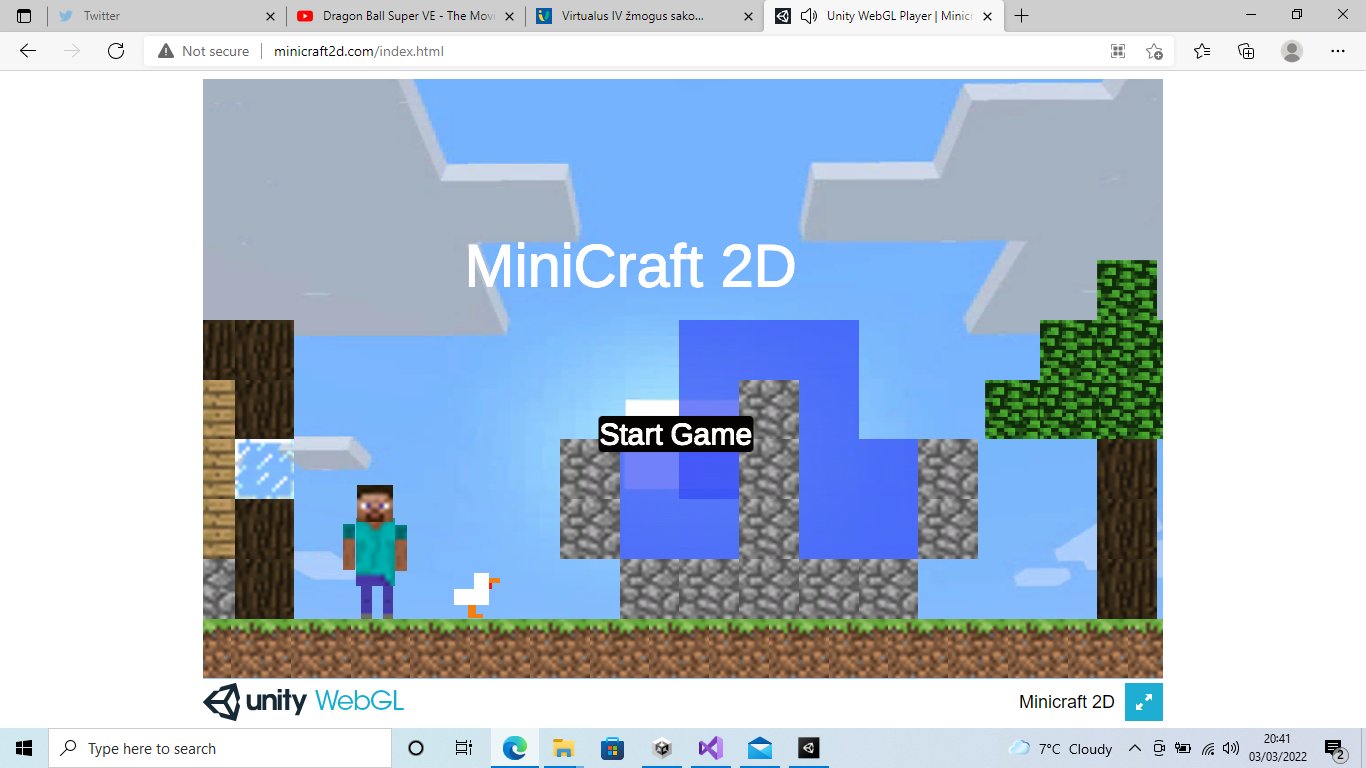Open File Explorer on taskbar
Screen dimensions: 1366x768
[563, 748]
